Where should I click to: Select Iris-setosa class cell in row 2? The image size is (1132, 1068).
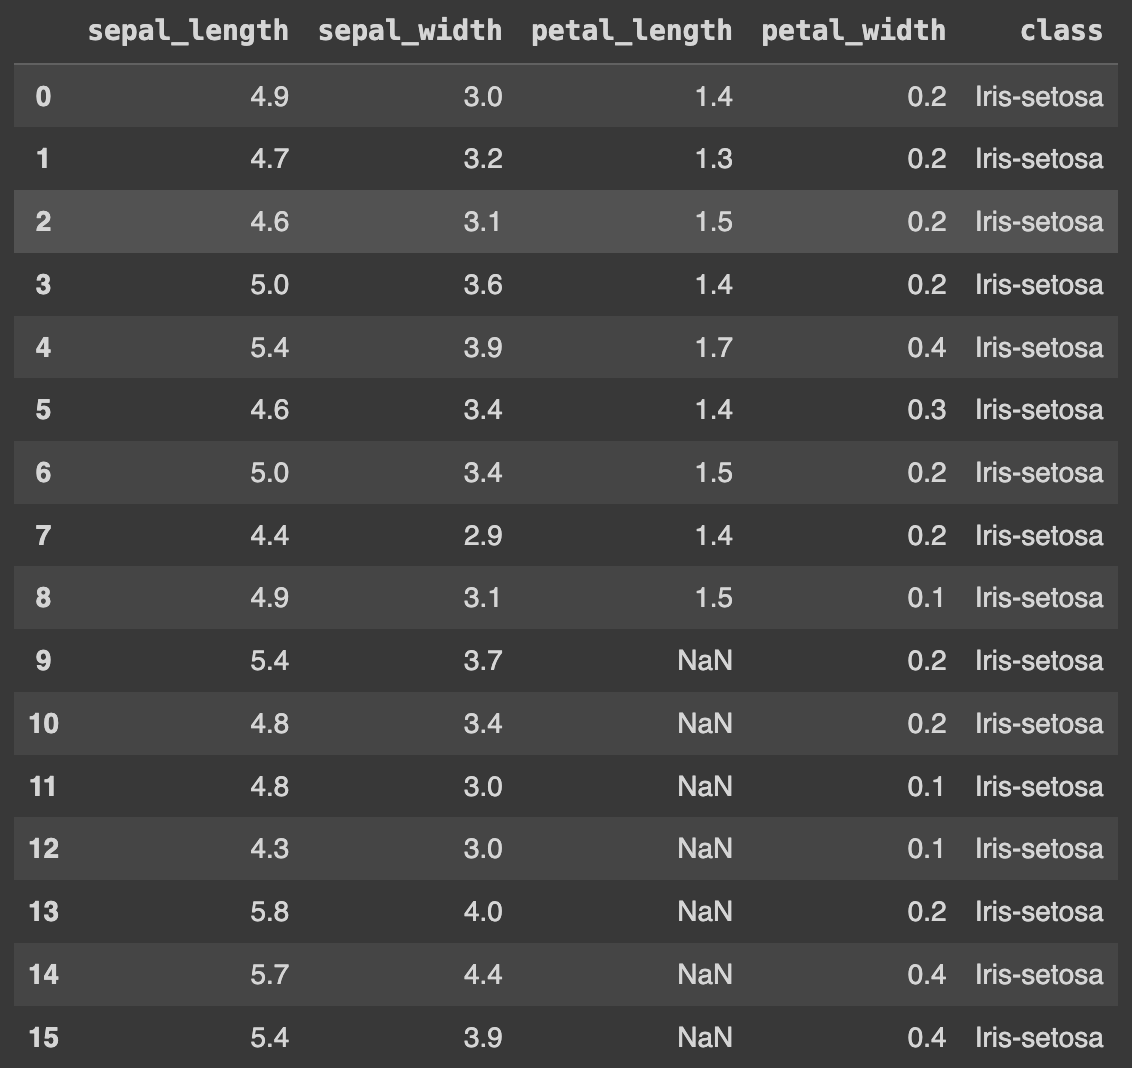coord(1039,222)
